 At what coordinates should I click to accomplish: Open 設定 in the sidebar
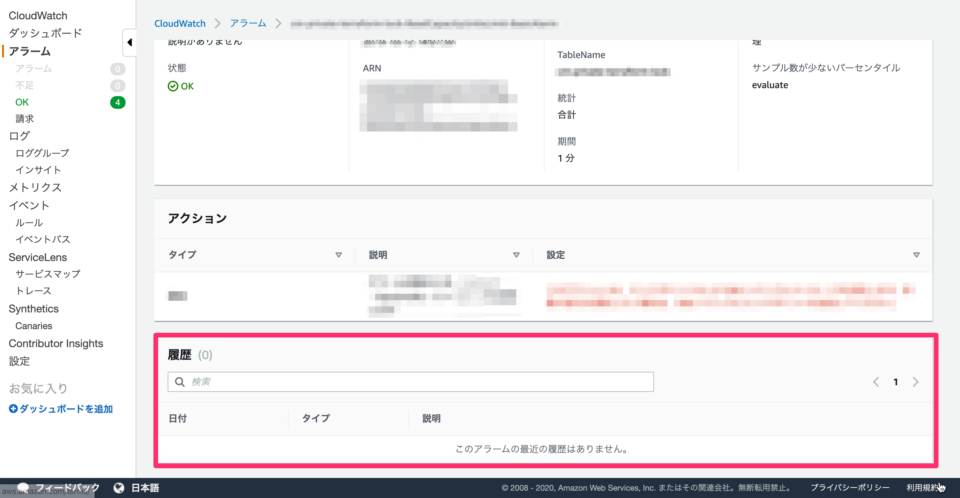point(19,361)
